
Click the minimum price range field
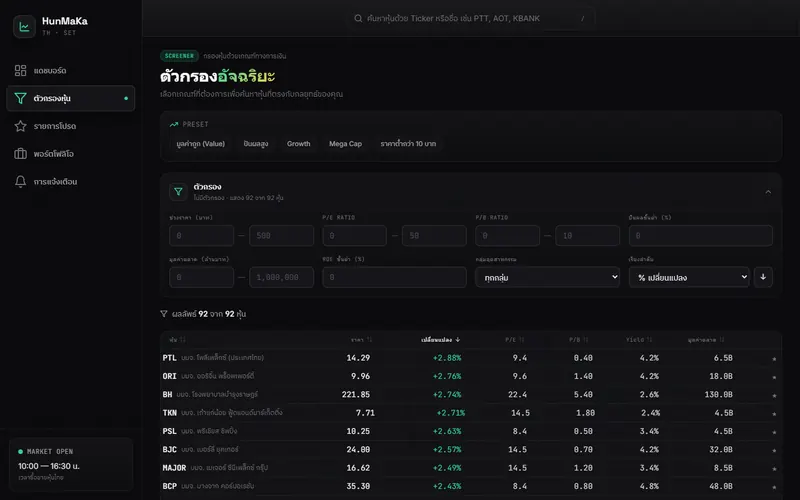point(202,236)
